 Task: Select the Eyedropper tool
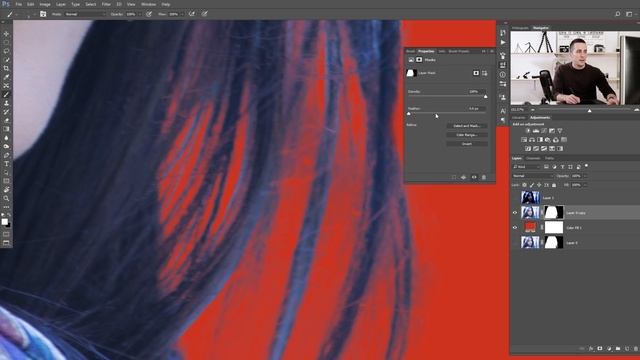pos(6,77)
